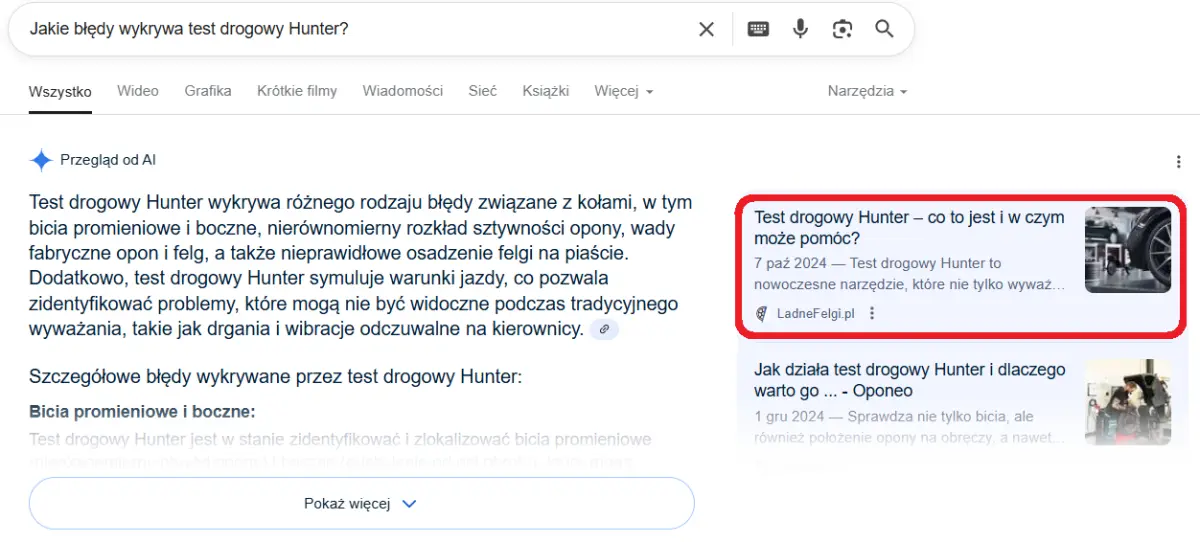This screenshot has height=542, width=1200.
Task: Open the Wiadomości tab
Action: coord(402,91)
